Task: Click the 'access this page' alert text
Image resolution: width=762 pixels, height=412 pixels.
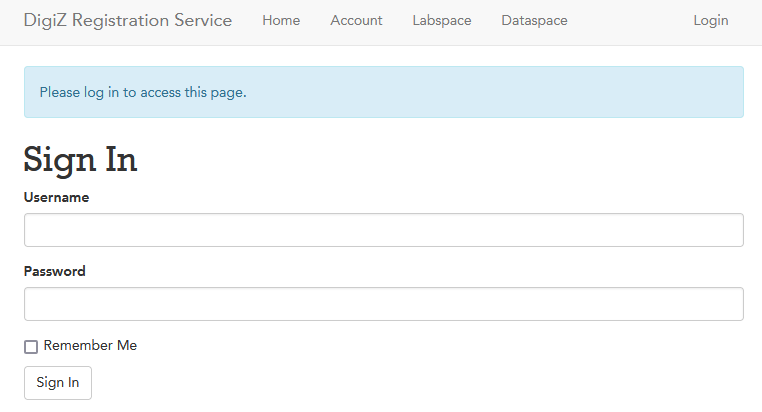Action: coord(192,93)
